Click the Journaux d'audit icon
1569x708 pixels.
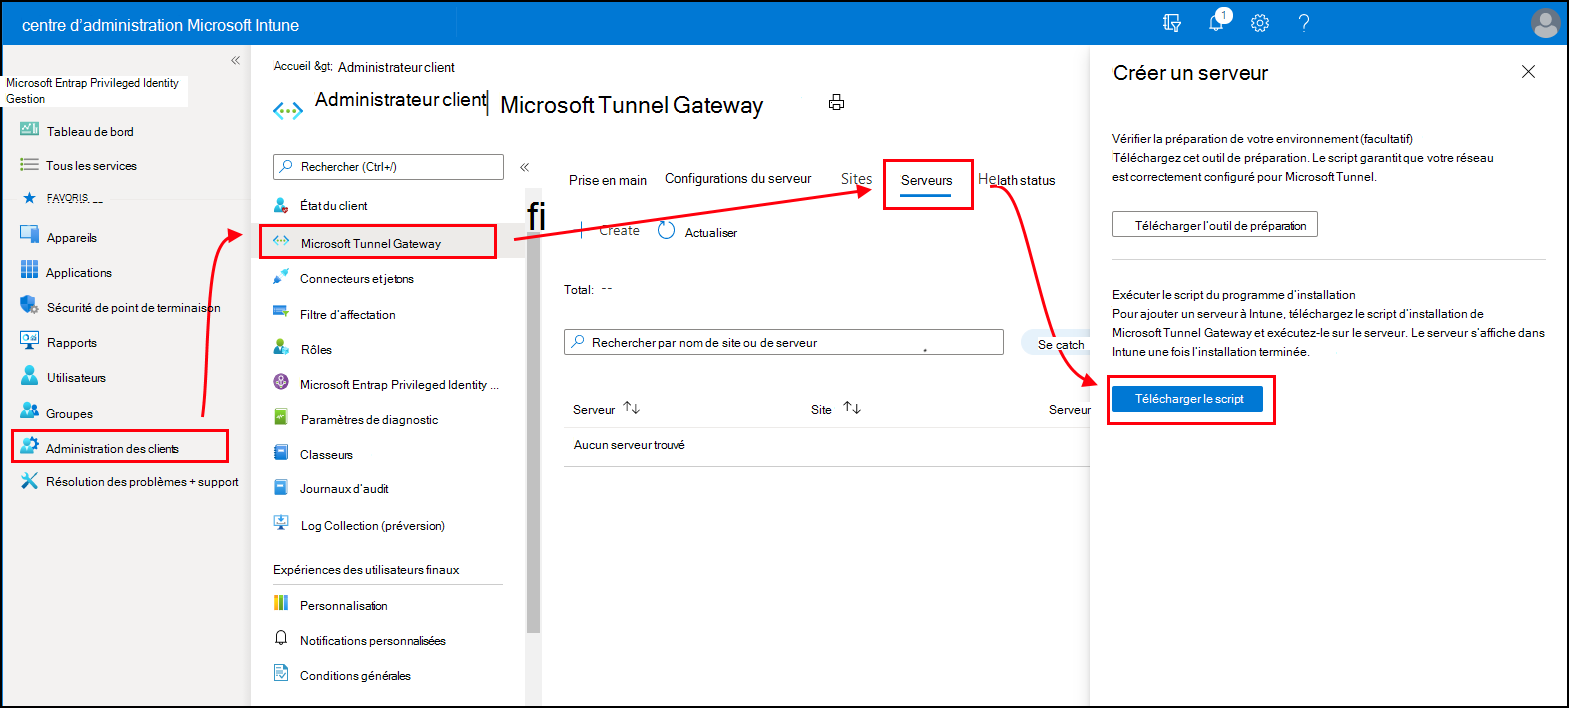[281, 488]
